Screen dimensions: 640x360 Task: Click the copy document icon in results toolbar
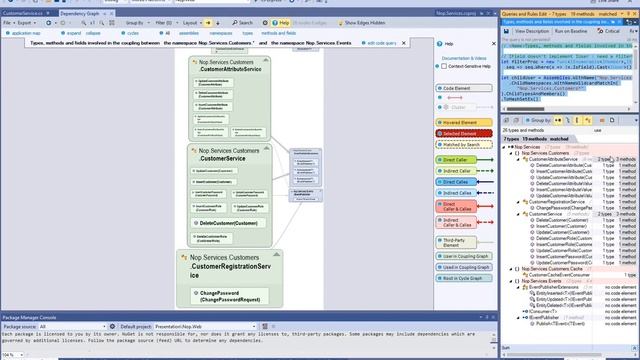point(612,120)
